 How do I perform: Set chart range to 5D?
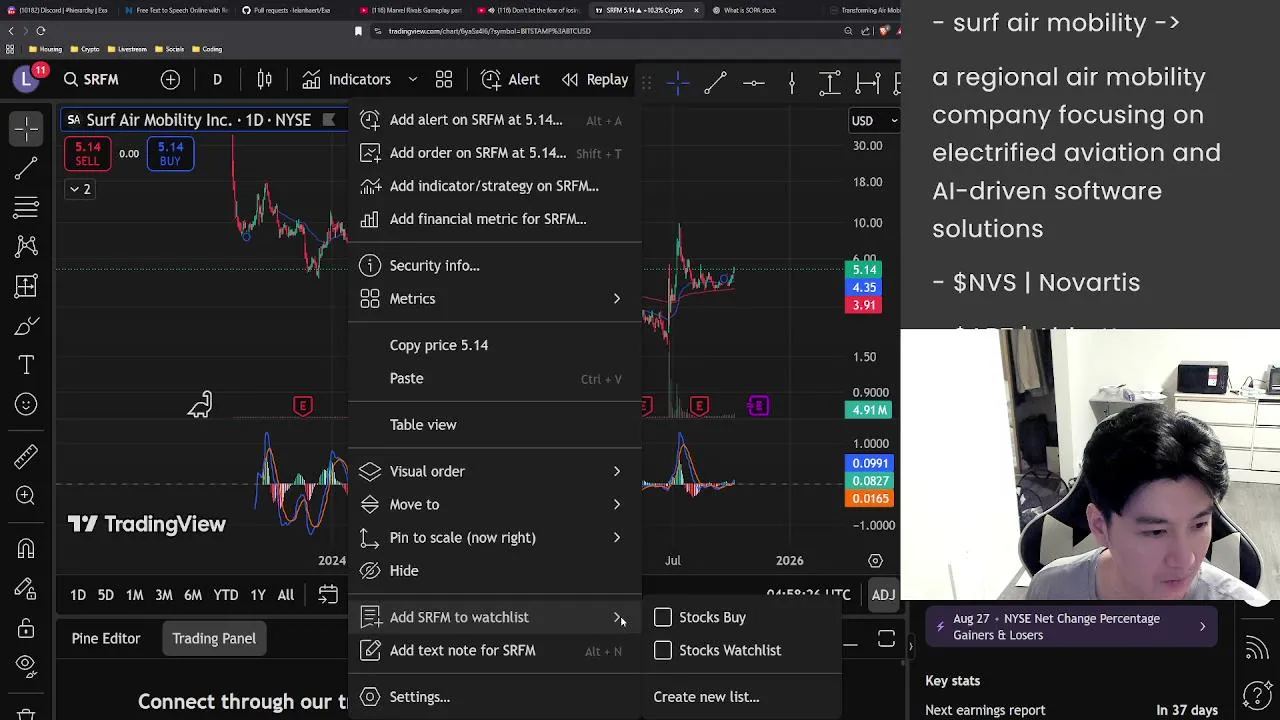coord(105,595)
